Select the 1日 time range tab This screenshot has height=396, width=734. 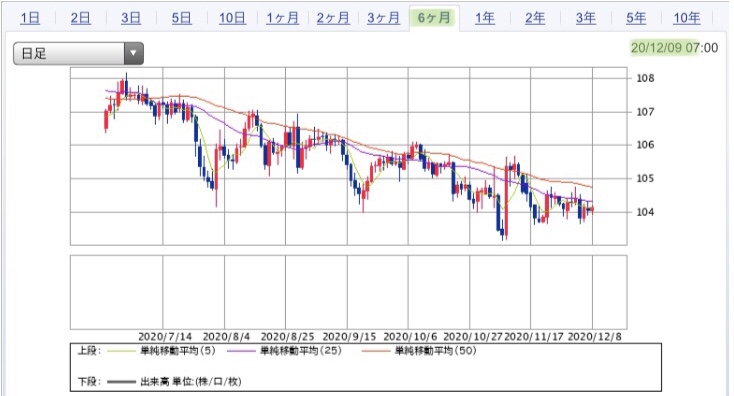click(x=30, y=18)
